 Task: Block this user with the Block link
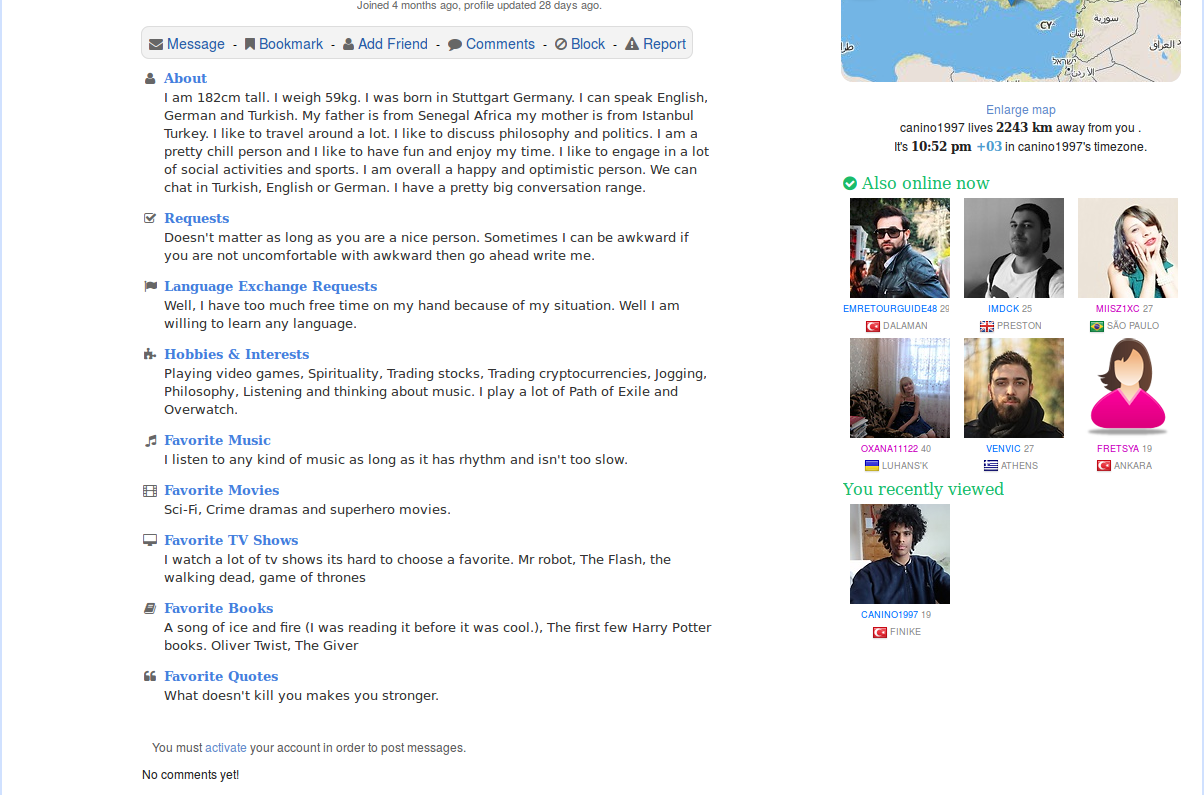click(x=588, y=44)
